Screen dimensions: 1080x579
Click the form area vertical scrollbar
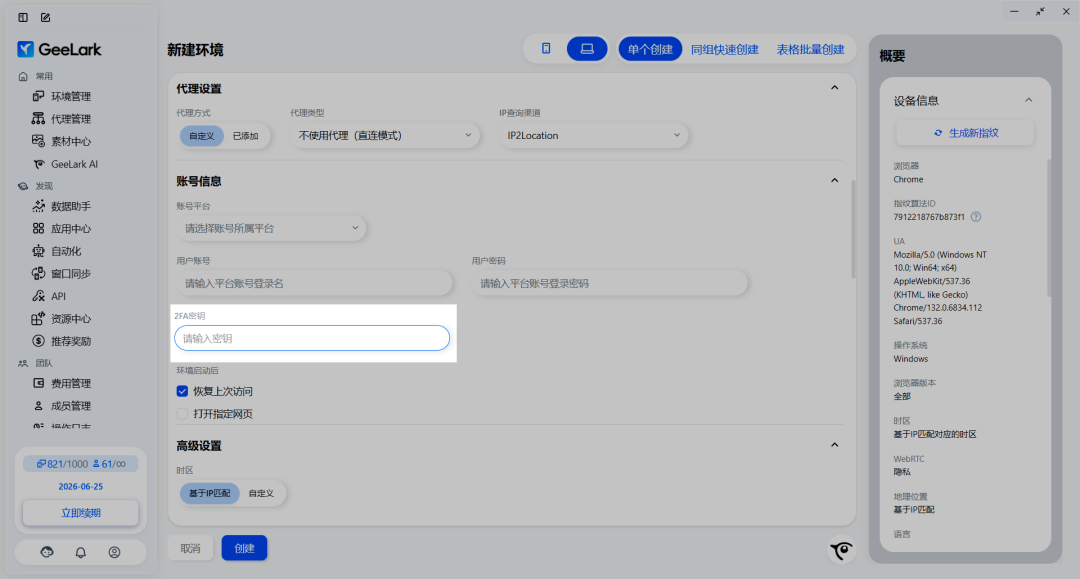point(853,229)
